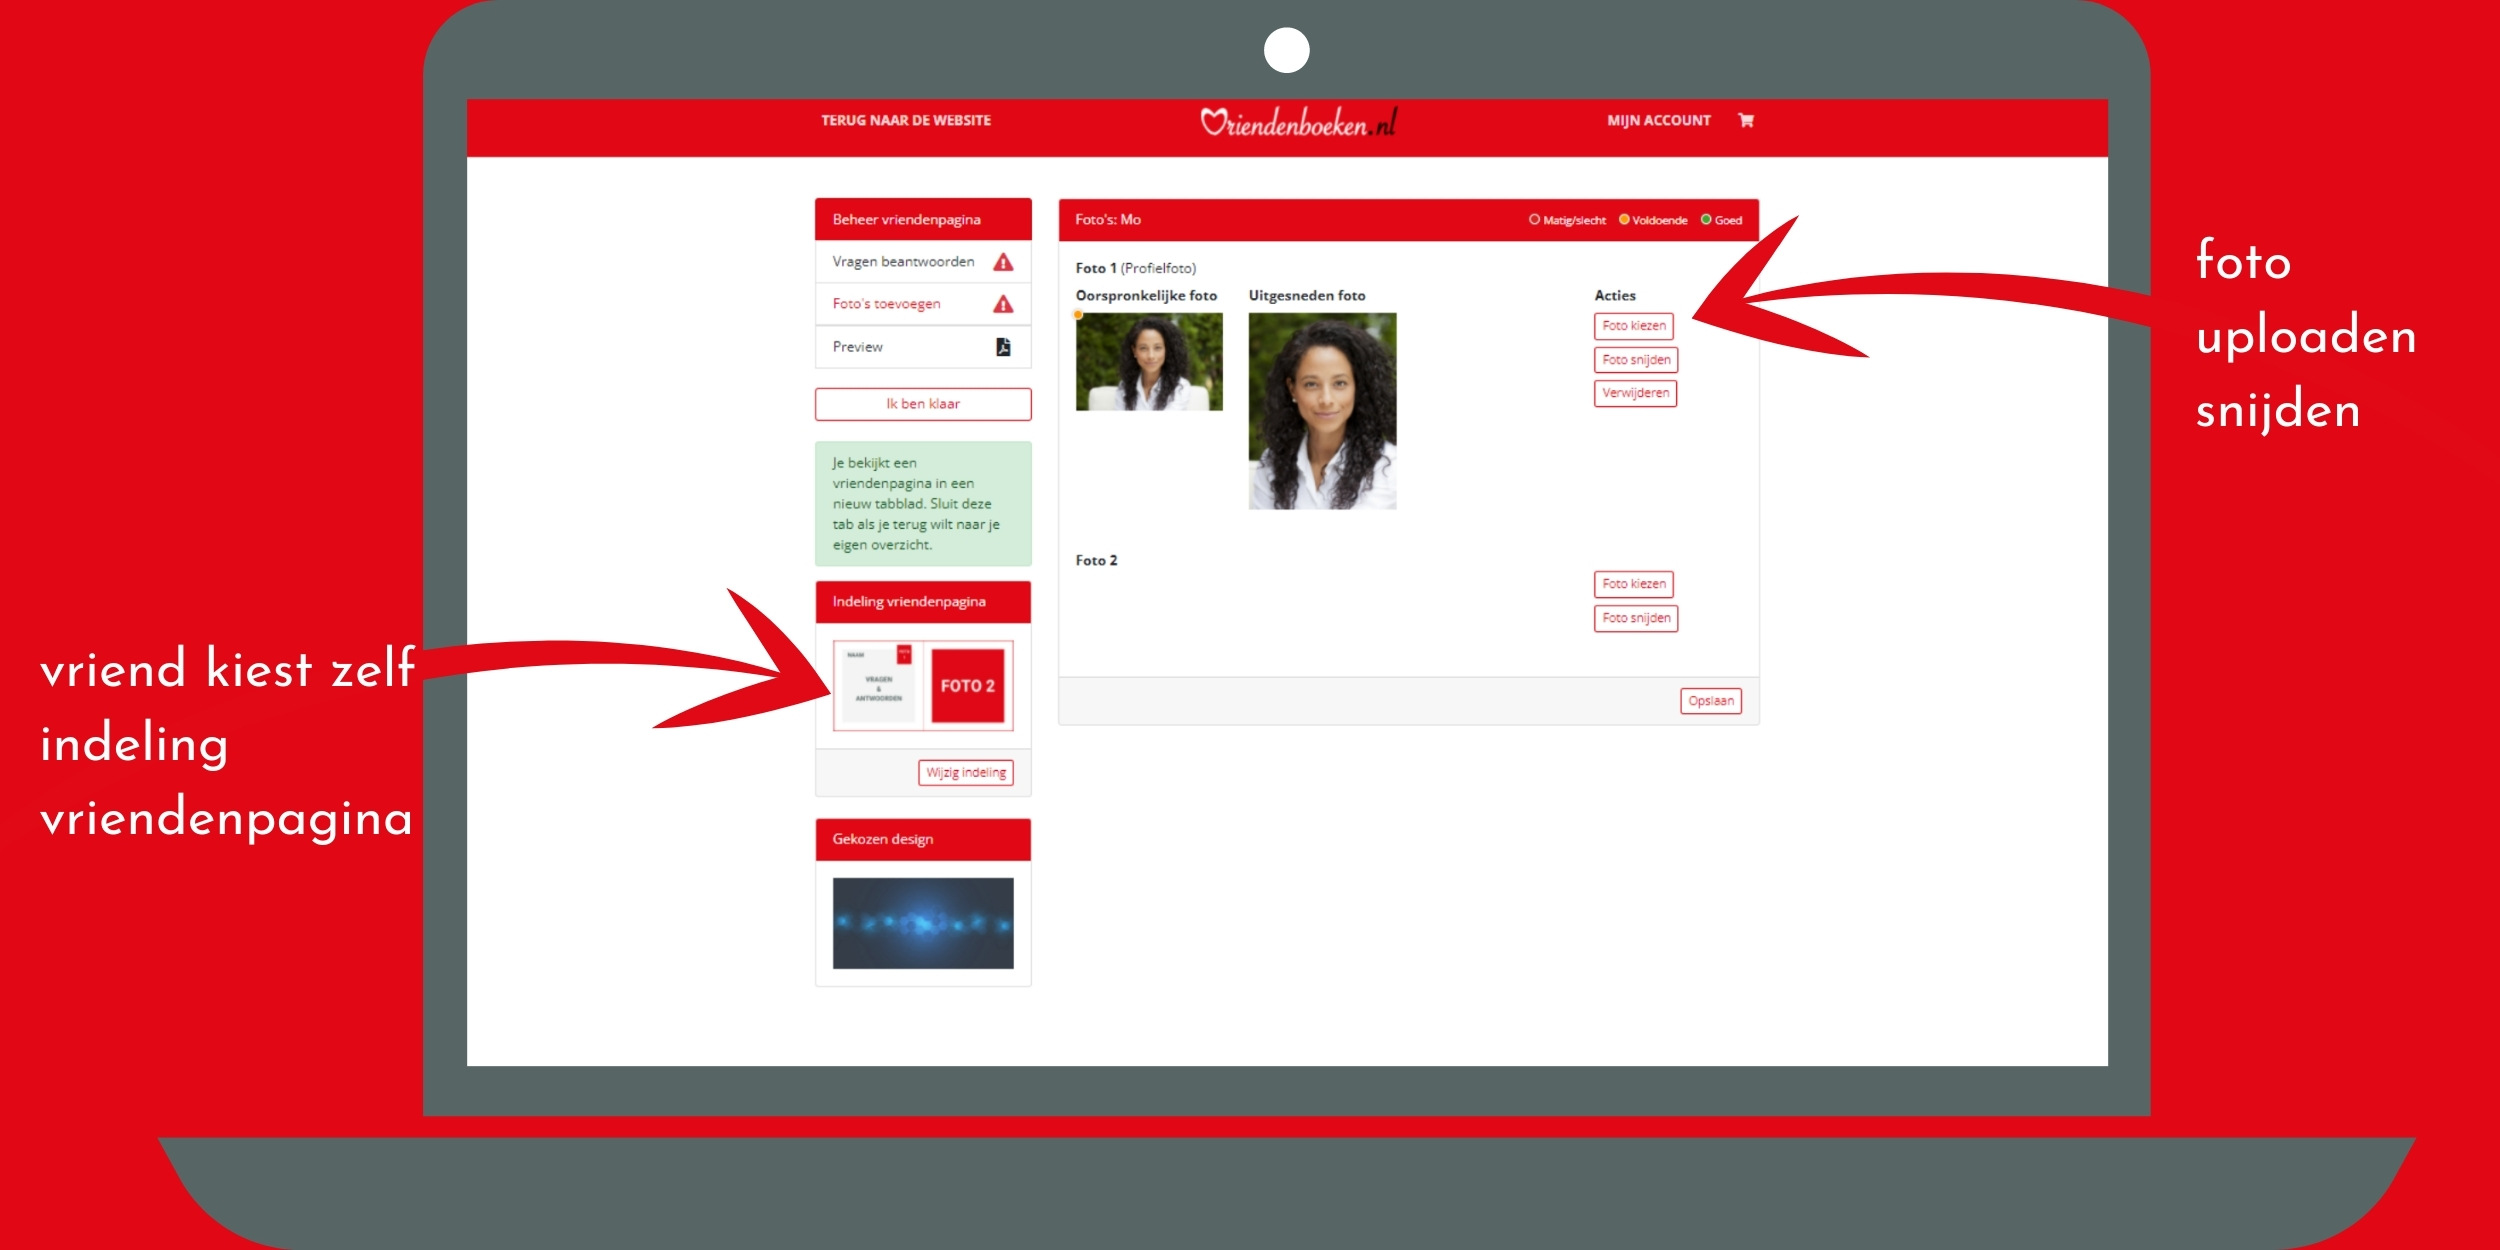
Task: Click the Uitgesneden foto portrait
Action: tap(1322, 411)
